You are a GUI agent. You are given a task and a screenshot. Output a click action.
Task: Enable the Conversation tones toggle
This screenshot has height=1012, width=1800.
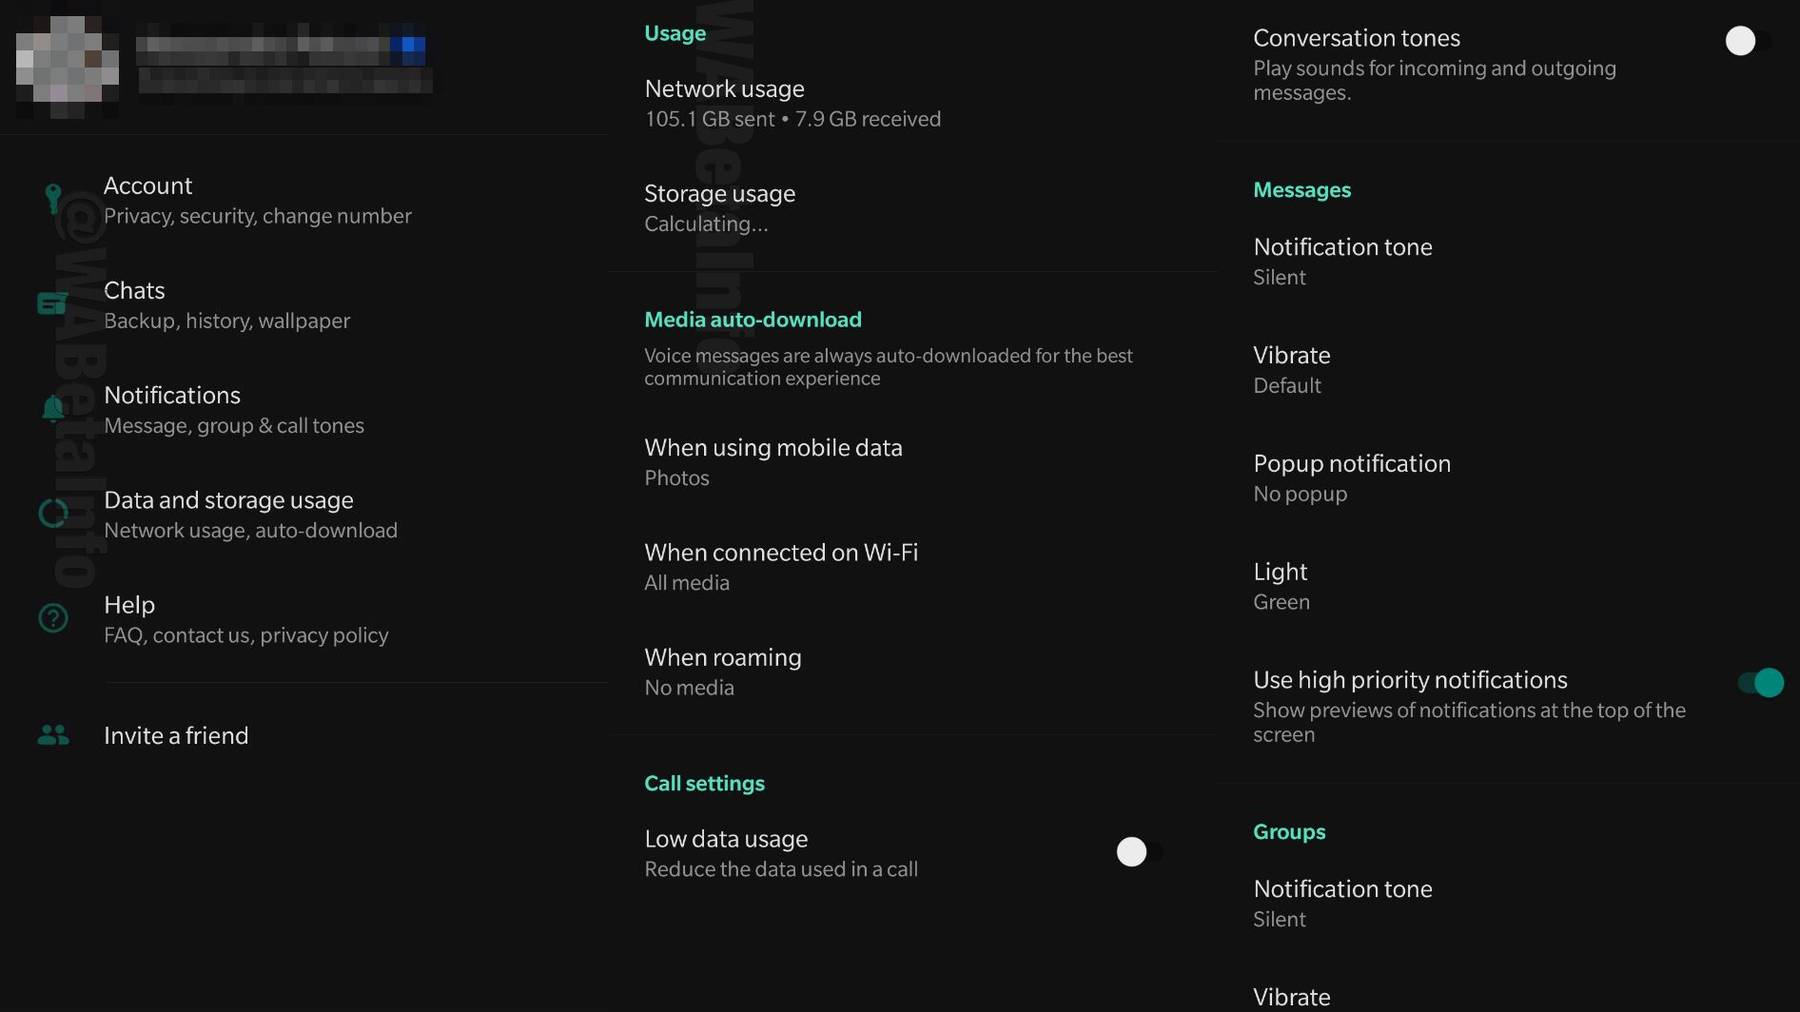[x=1741, y=41]
